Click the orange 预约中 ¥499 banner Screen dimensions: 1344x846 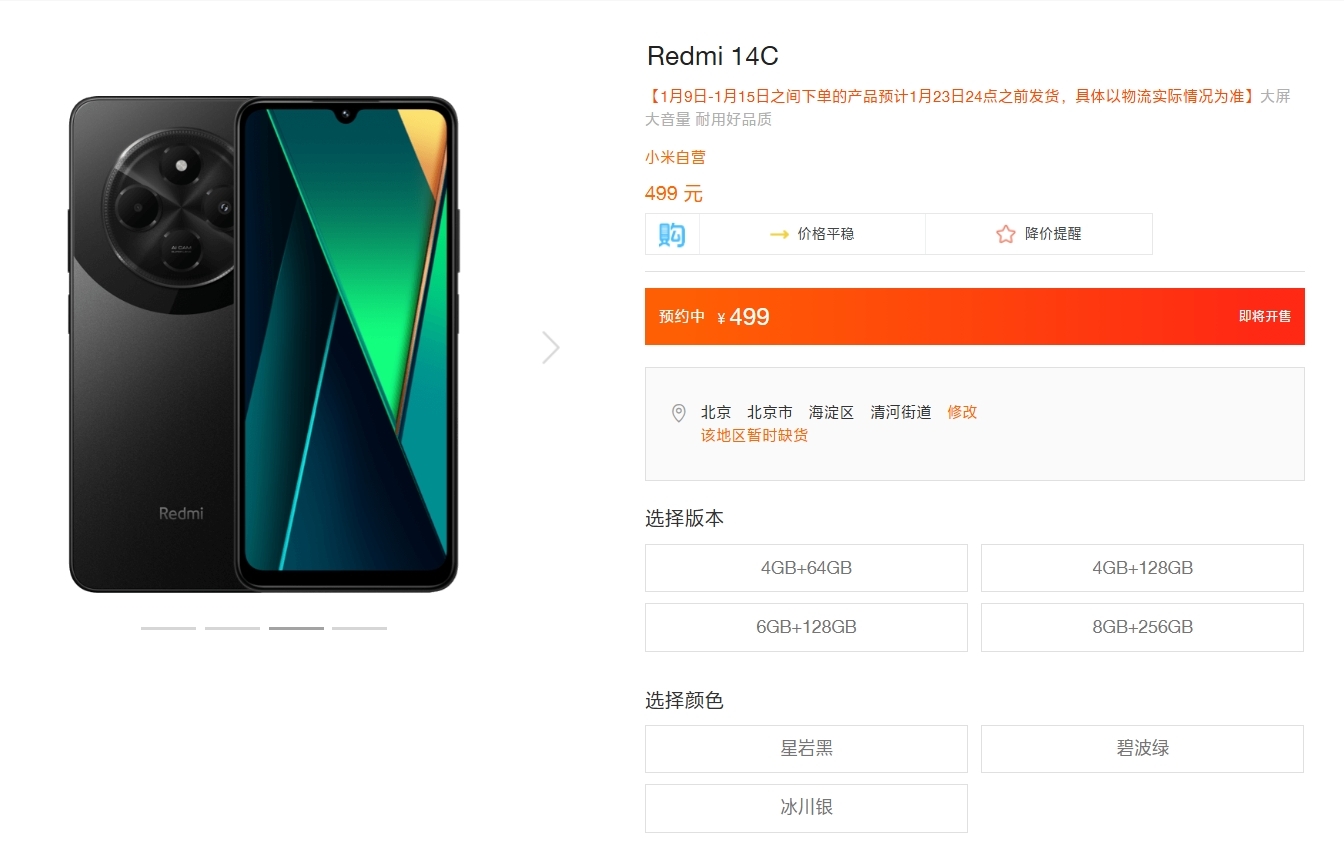pos(975,316)
